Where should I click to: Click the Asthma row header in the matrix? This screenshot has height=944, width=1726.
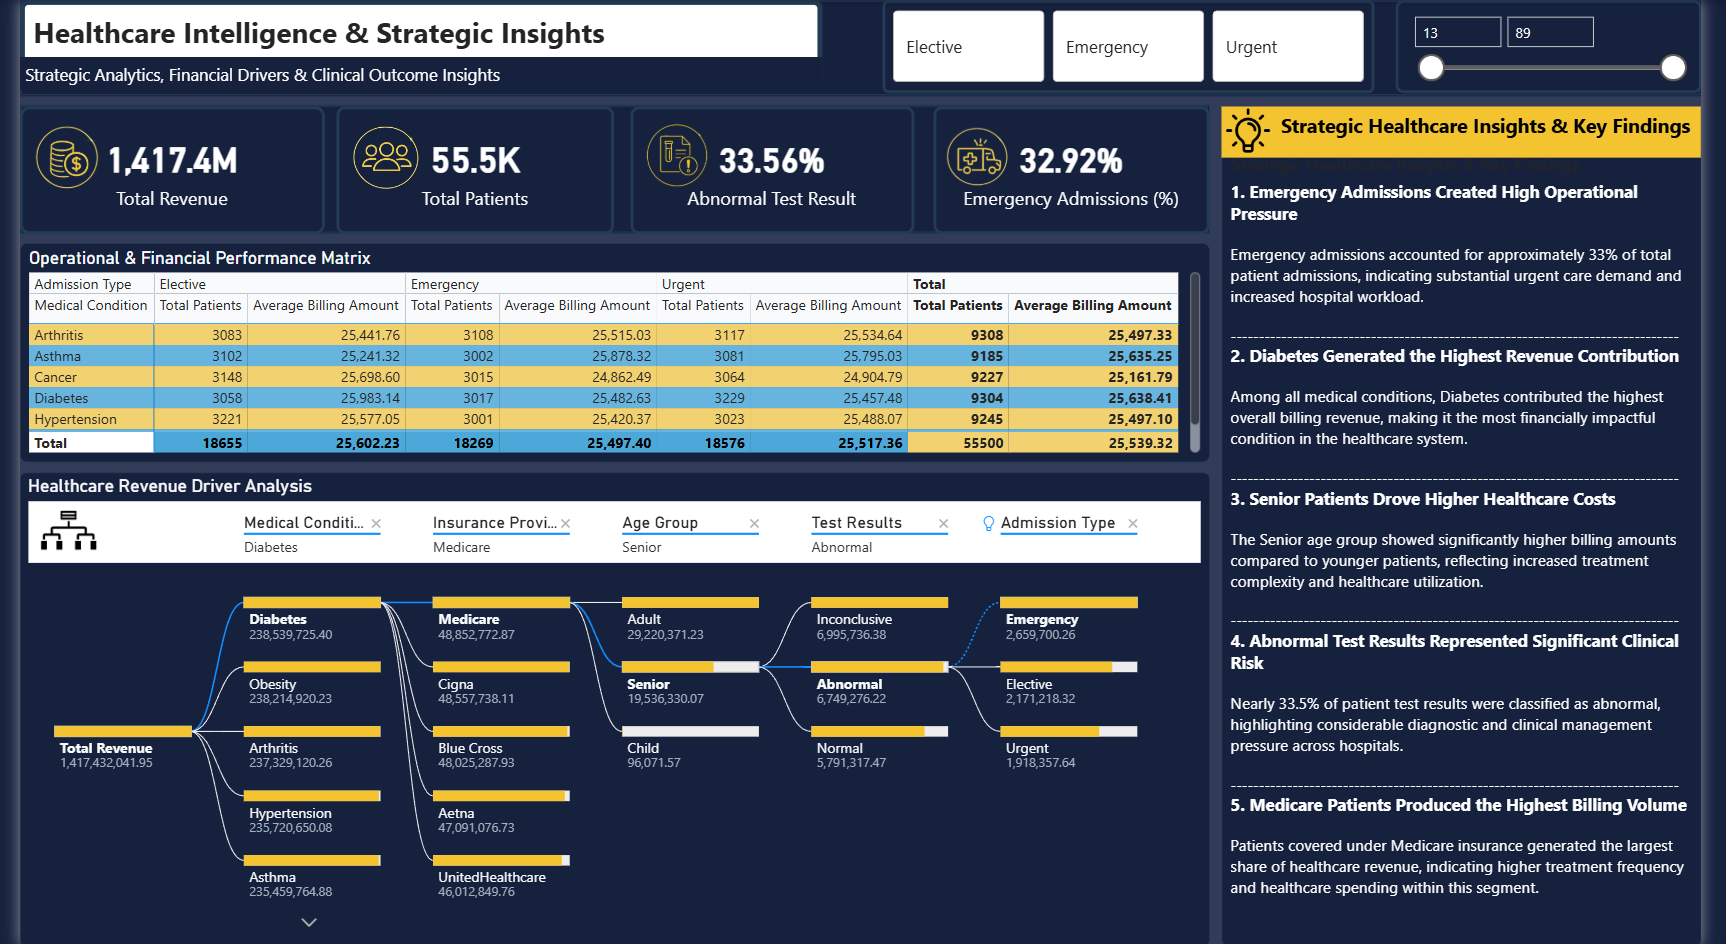click(x=92, y=356)
